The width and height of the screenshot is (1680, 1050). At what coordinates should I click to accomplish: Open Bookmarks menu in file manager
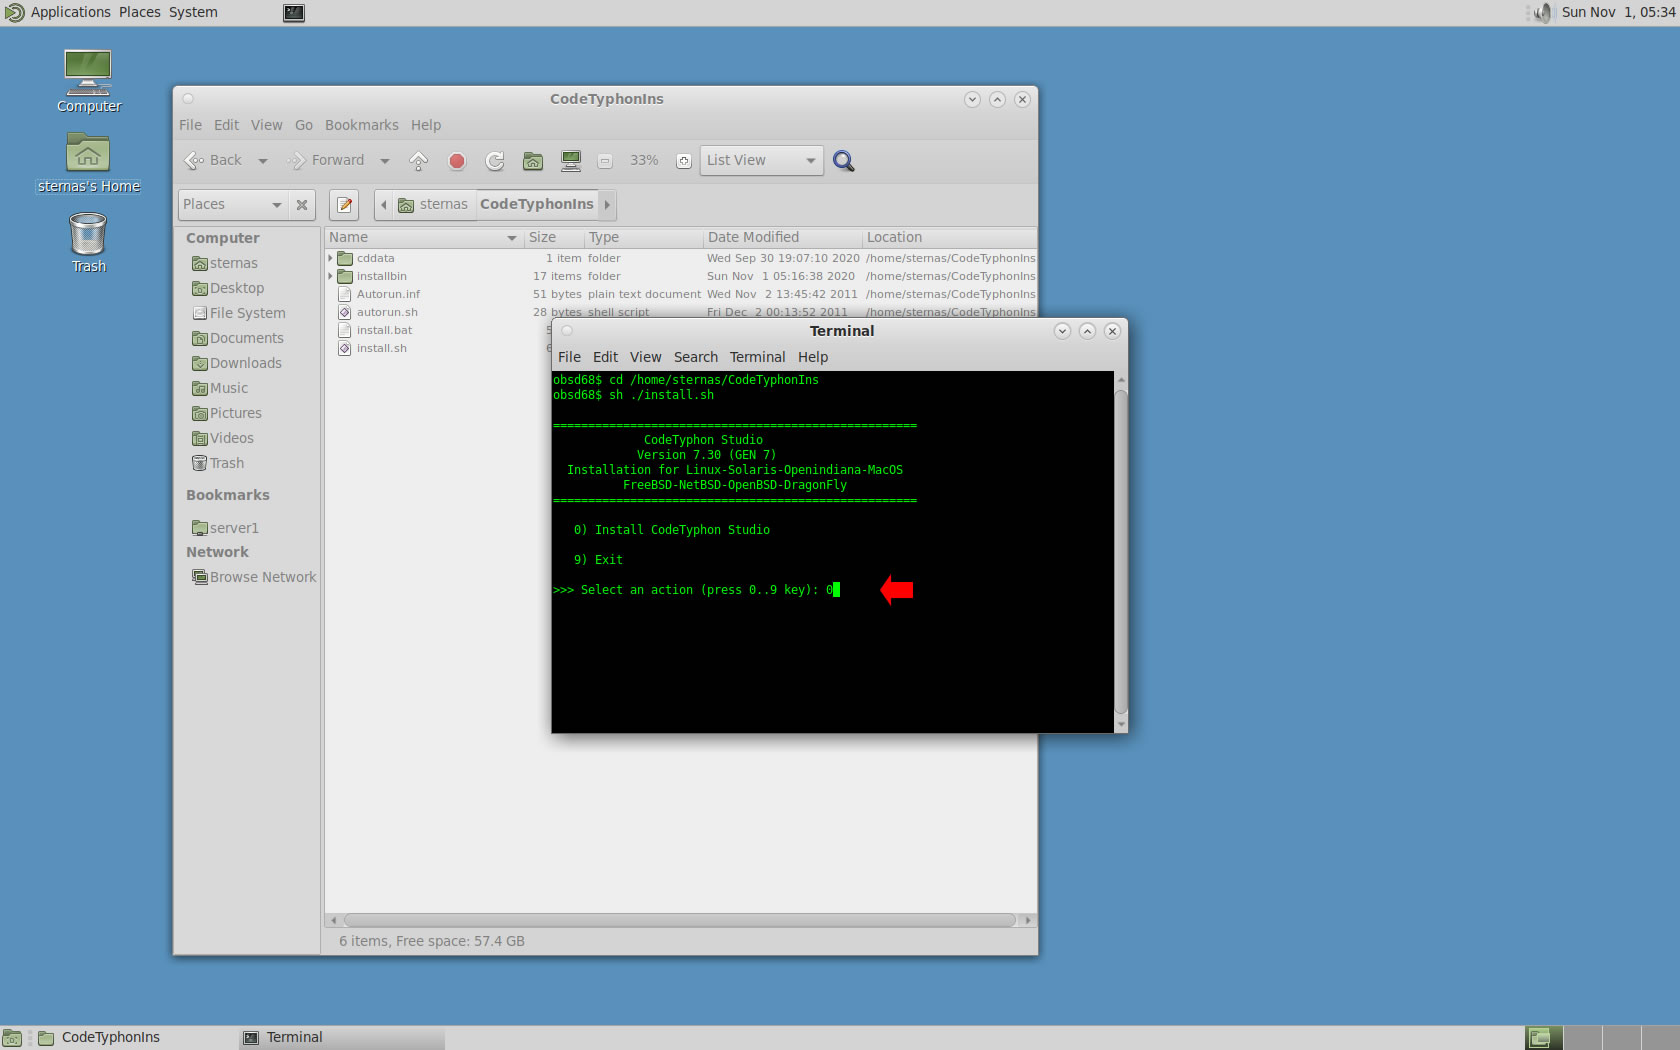[362, 125]
